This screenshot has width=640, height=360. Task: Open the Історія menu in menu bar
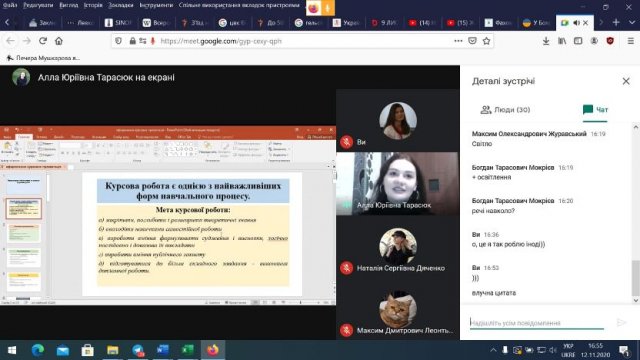coord(93,5)
